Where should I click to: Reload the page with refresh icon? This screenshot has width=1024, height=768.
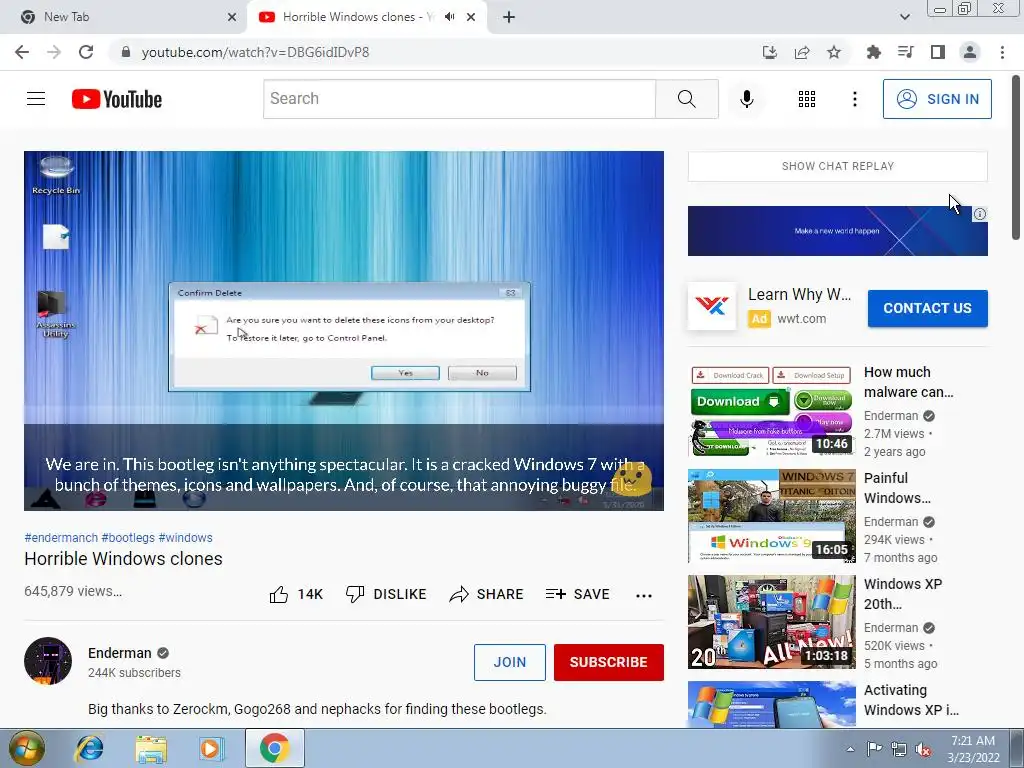86,52
